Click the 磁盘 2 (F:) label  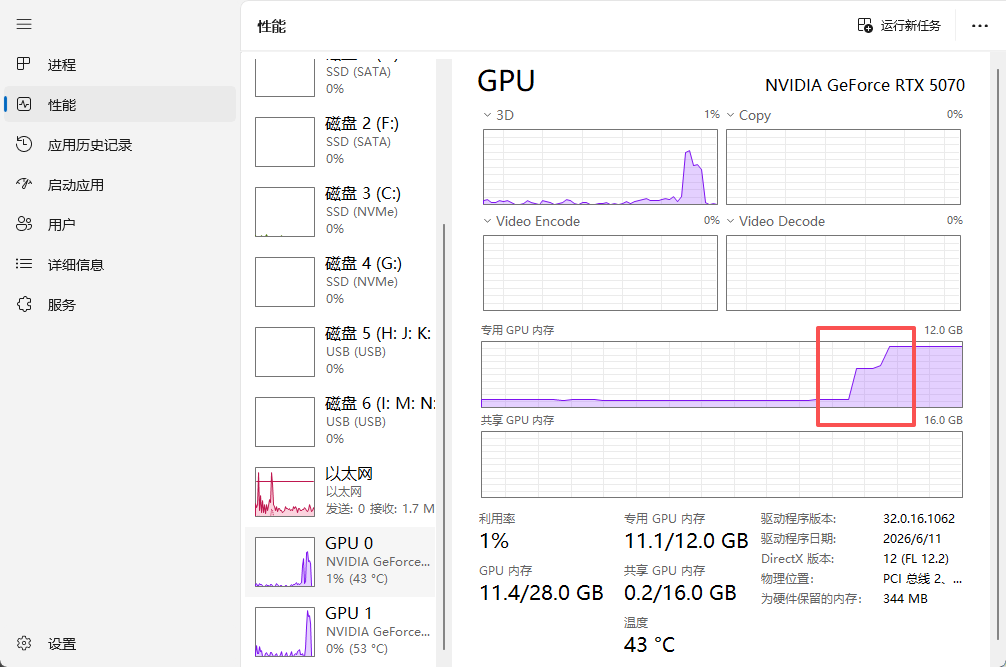[x=362, y=123]
